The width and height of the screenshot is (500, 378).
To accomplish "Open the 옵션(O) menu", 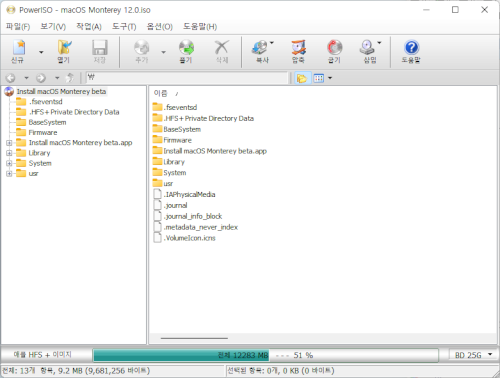I will [x=160, y=27].
